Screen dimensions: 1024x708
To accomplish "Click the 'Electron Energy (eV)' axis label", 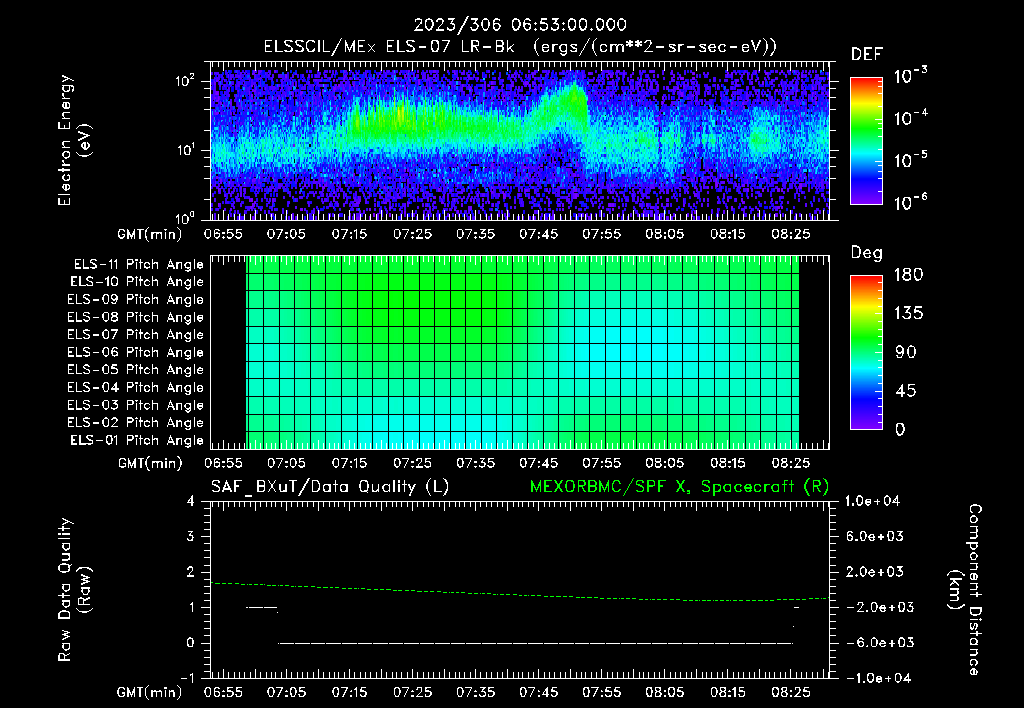I will (x=74, y=140).
